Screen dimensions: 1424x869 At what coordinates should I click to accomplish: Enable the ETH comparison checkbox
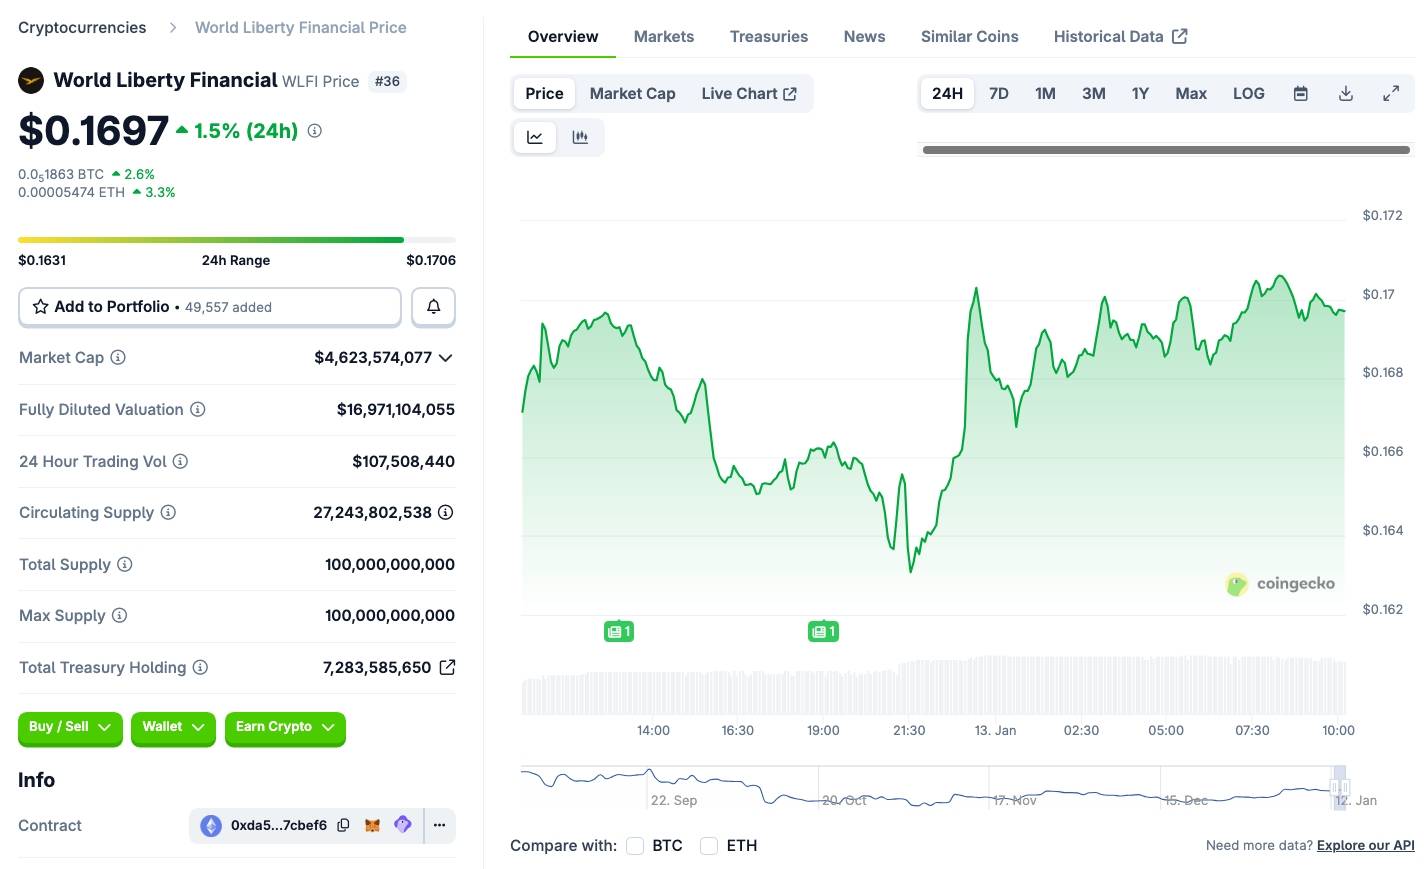click(x=709, y=846)
